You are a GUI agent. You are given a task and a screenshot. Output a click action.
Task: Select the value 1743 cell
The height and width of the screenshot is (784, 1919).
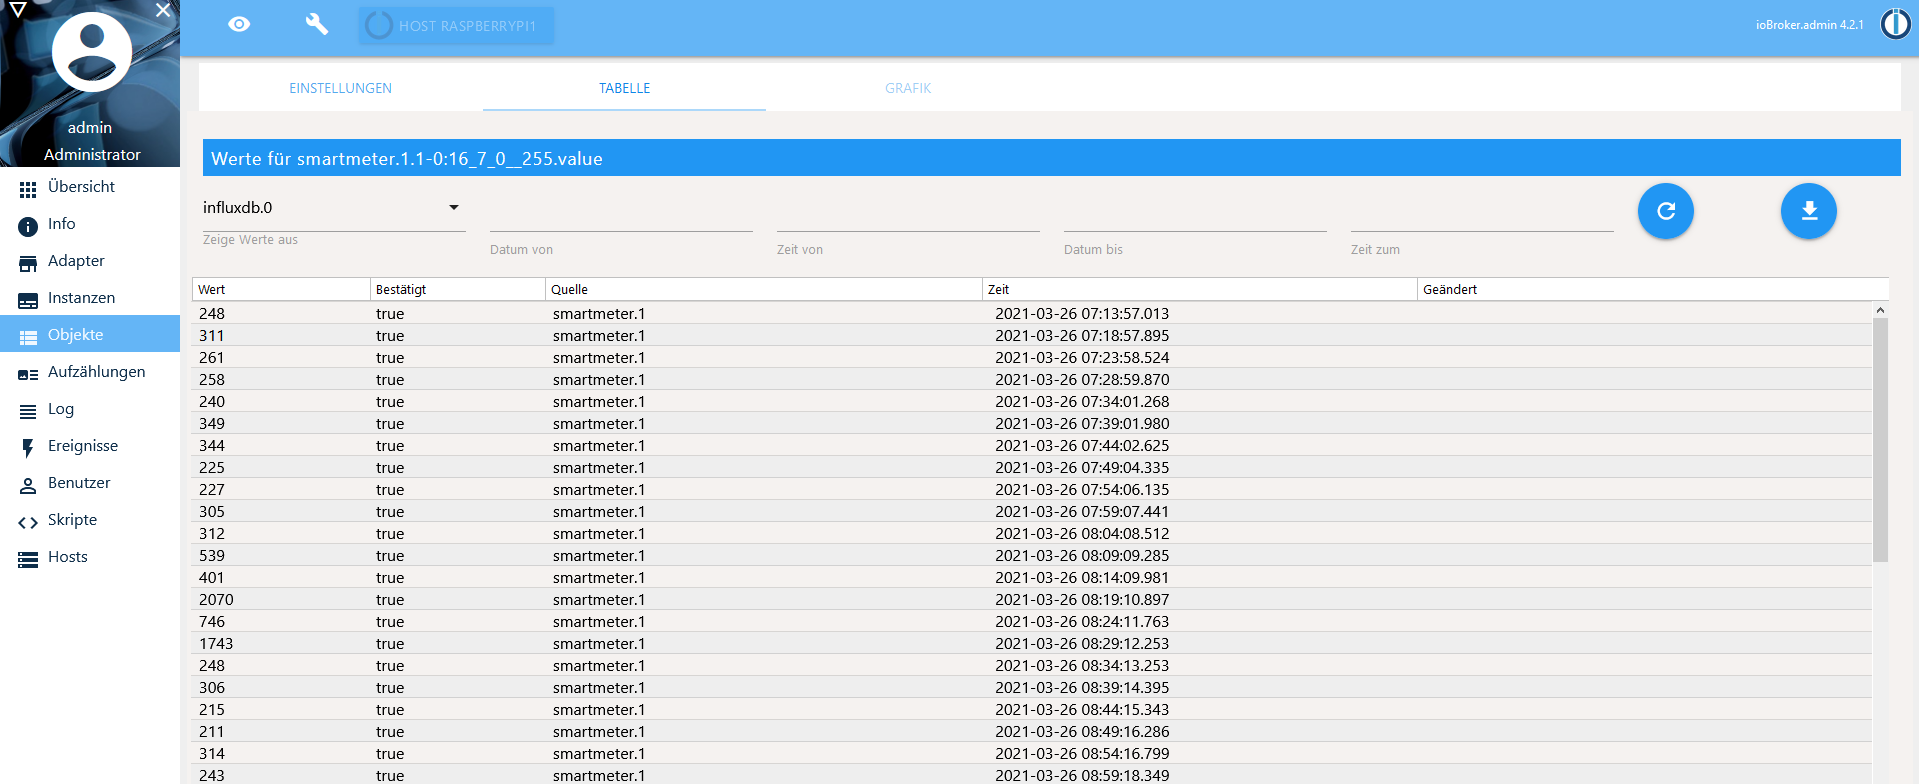tap(216, 643)
